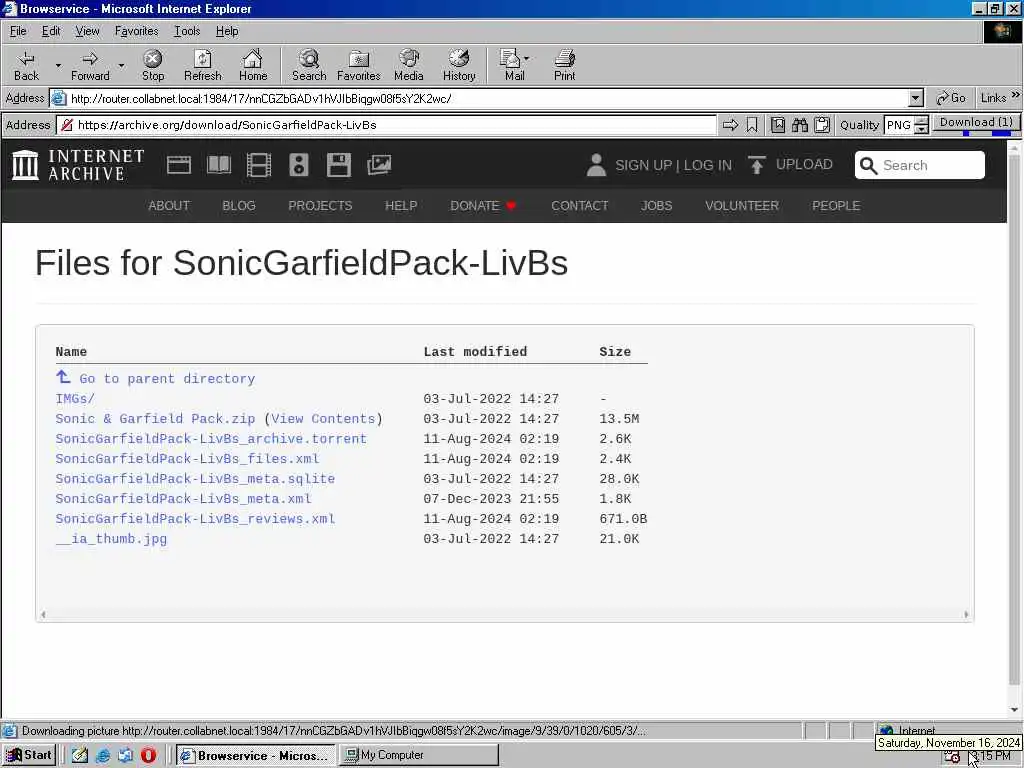Open the Favorites toolbar icon
This screenshot has width=1024, height=768.
(359, 65)
